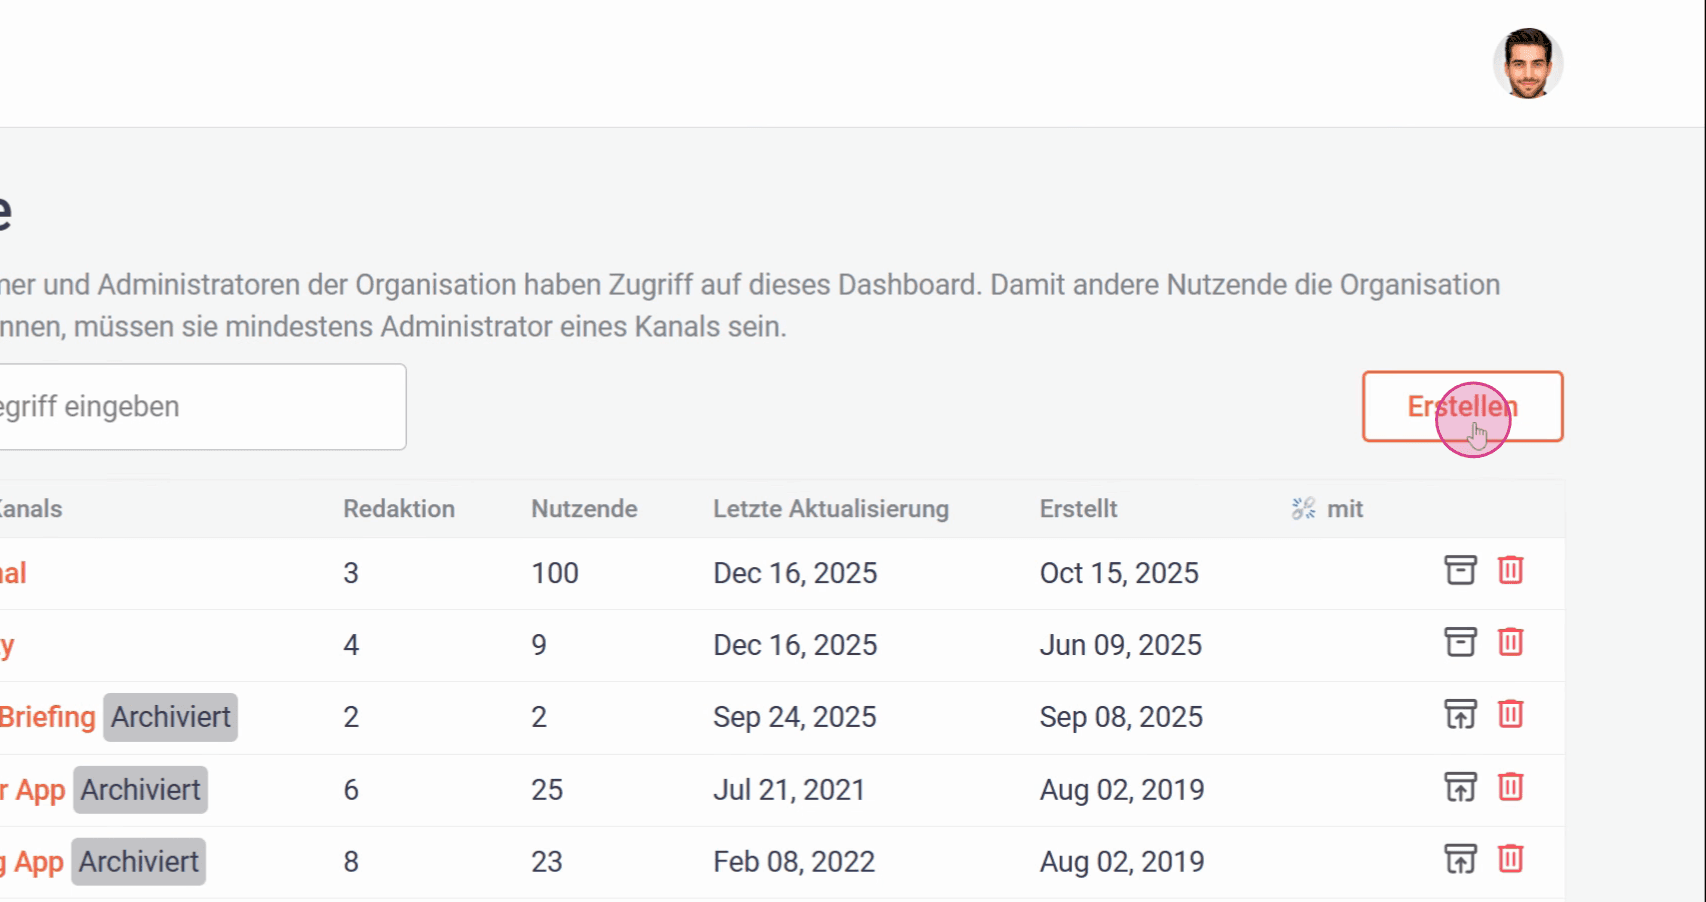The width and height of the screenshot is (1706, 902).
Task: Sort by Letzte Aktualisierung column
Action: [x=830, y=509]
